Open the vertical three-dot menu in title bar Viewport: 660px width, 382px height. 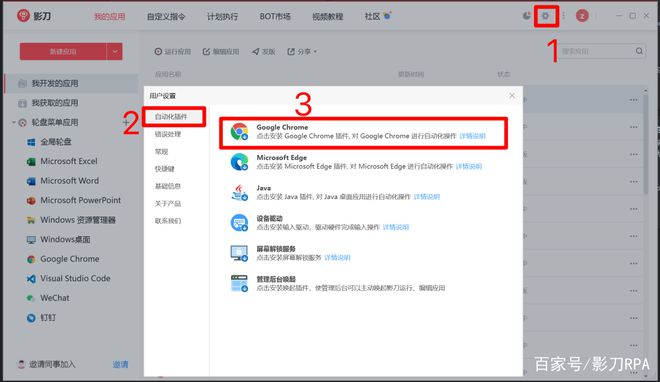pyautogui.click(x=563, y=16)
